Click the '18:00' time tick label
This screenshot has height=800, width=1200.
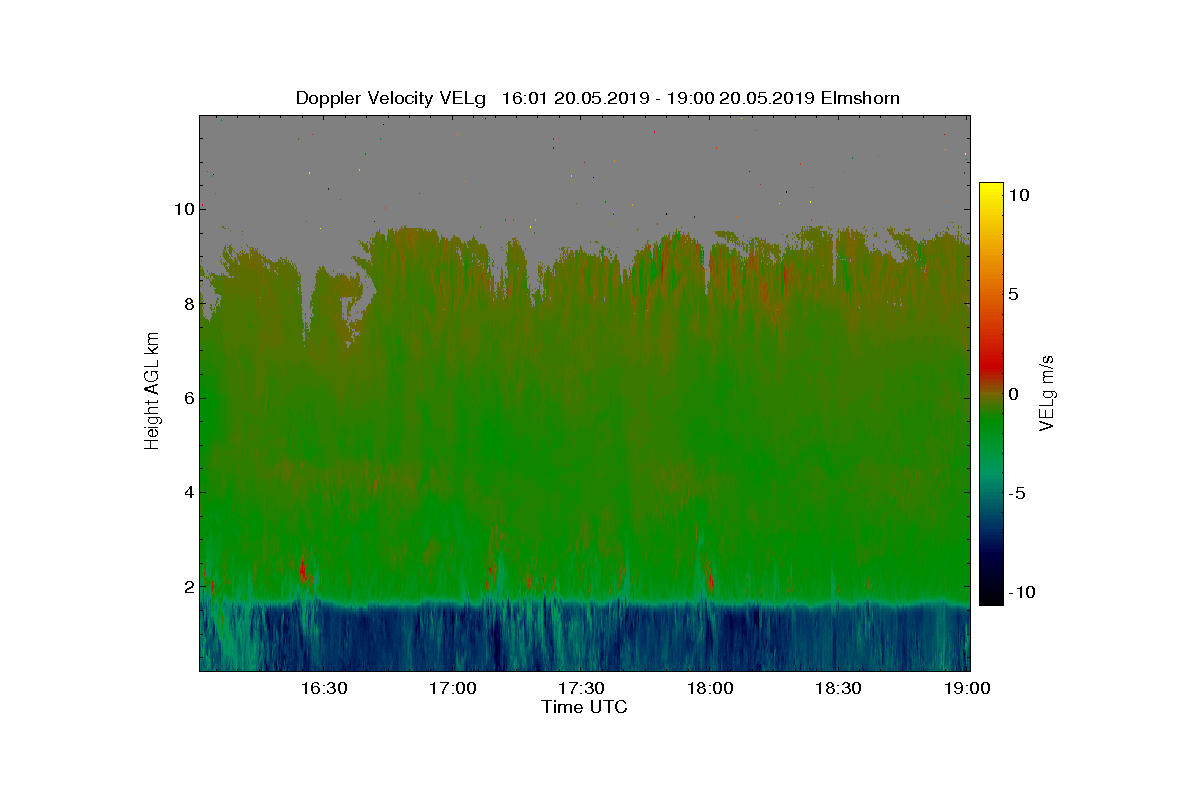710,688
